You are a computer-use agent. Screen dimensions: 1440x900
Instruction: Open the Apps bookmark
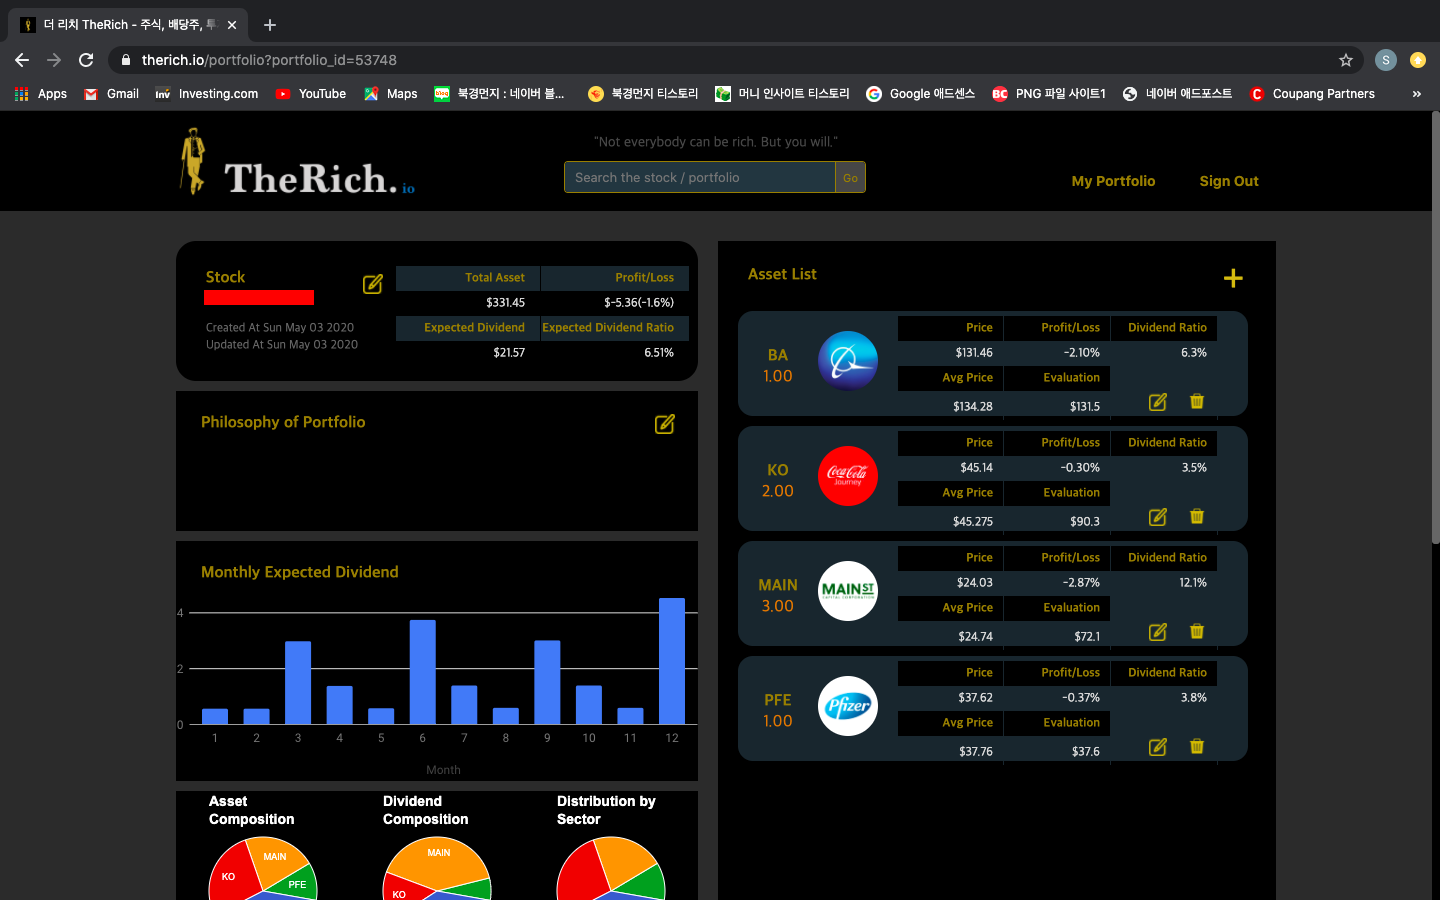41,94
